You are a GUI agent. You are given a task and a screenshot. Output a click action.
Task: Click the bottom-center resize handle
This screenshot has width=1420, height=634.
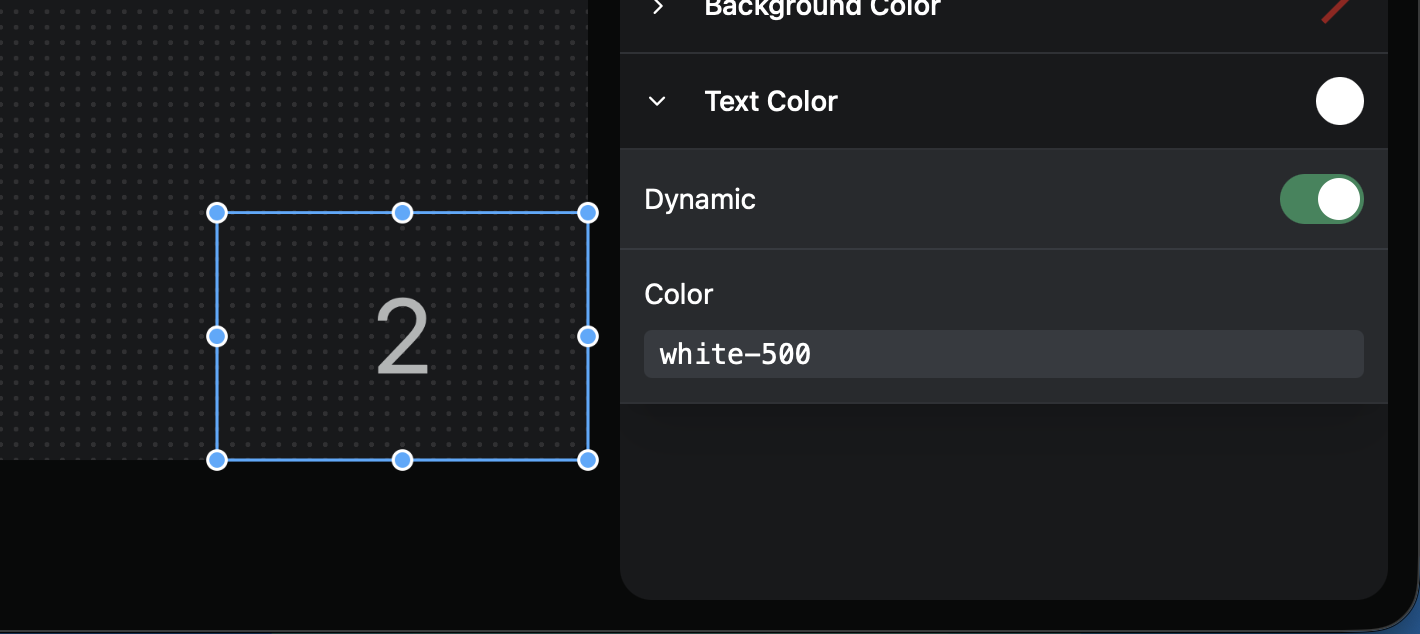click(402, 460)
